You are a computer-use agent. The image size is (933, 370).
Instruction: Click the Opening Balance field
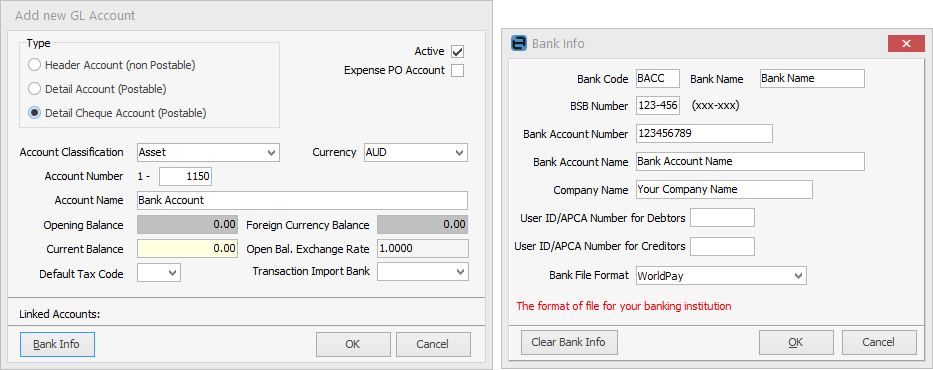(x=187, y=225)
